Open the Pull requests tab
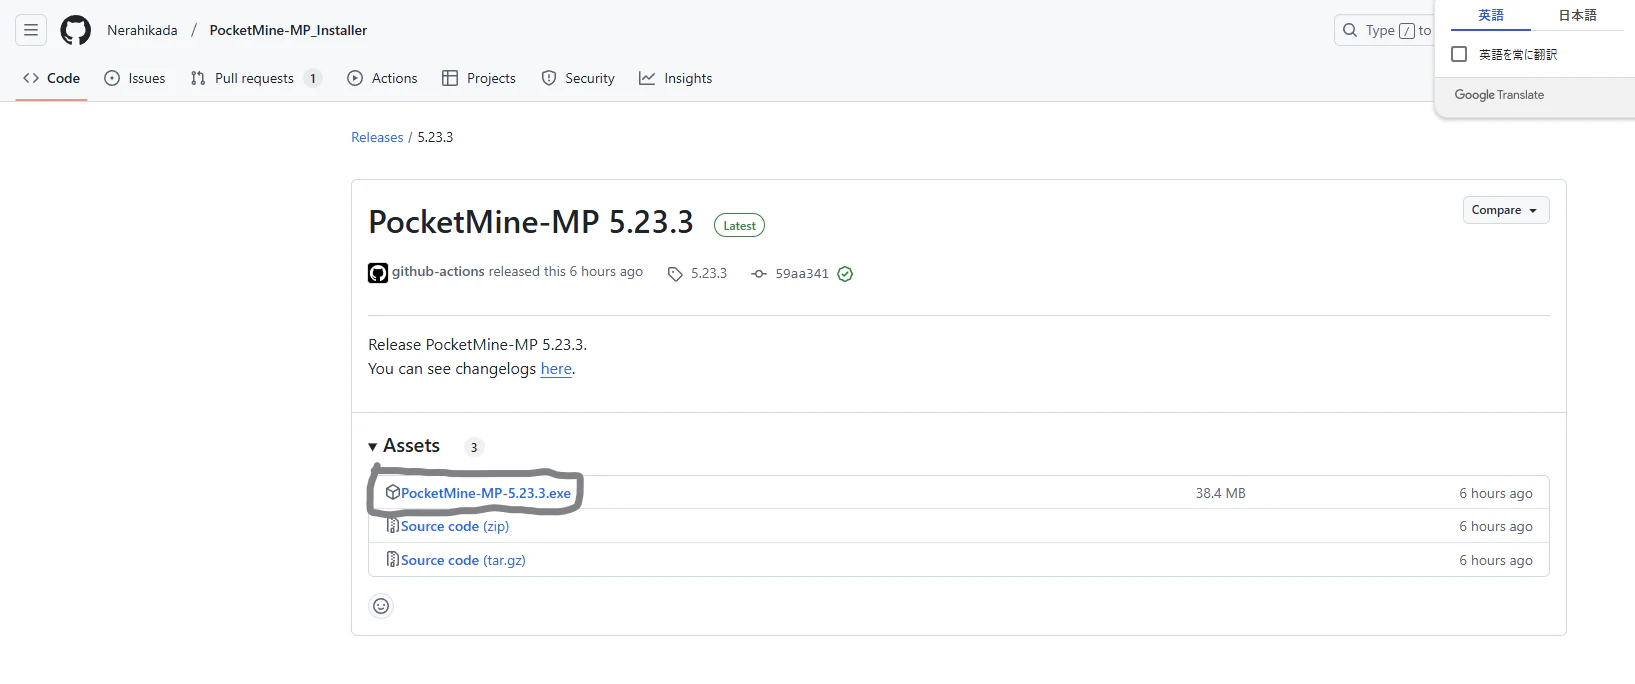Viewport: 1635px width, 684px height. click(x=255, y=78)
